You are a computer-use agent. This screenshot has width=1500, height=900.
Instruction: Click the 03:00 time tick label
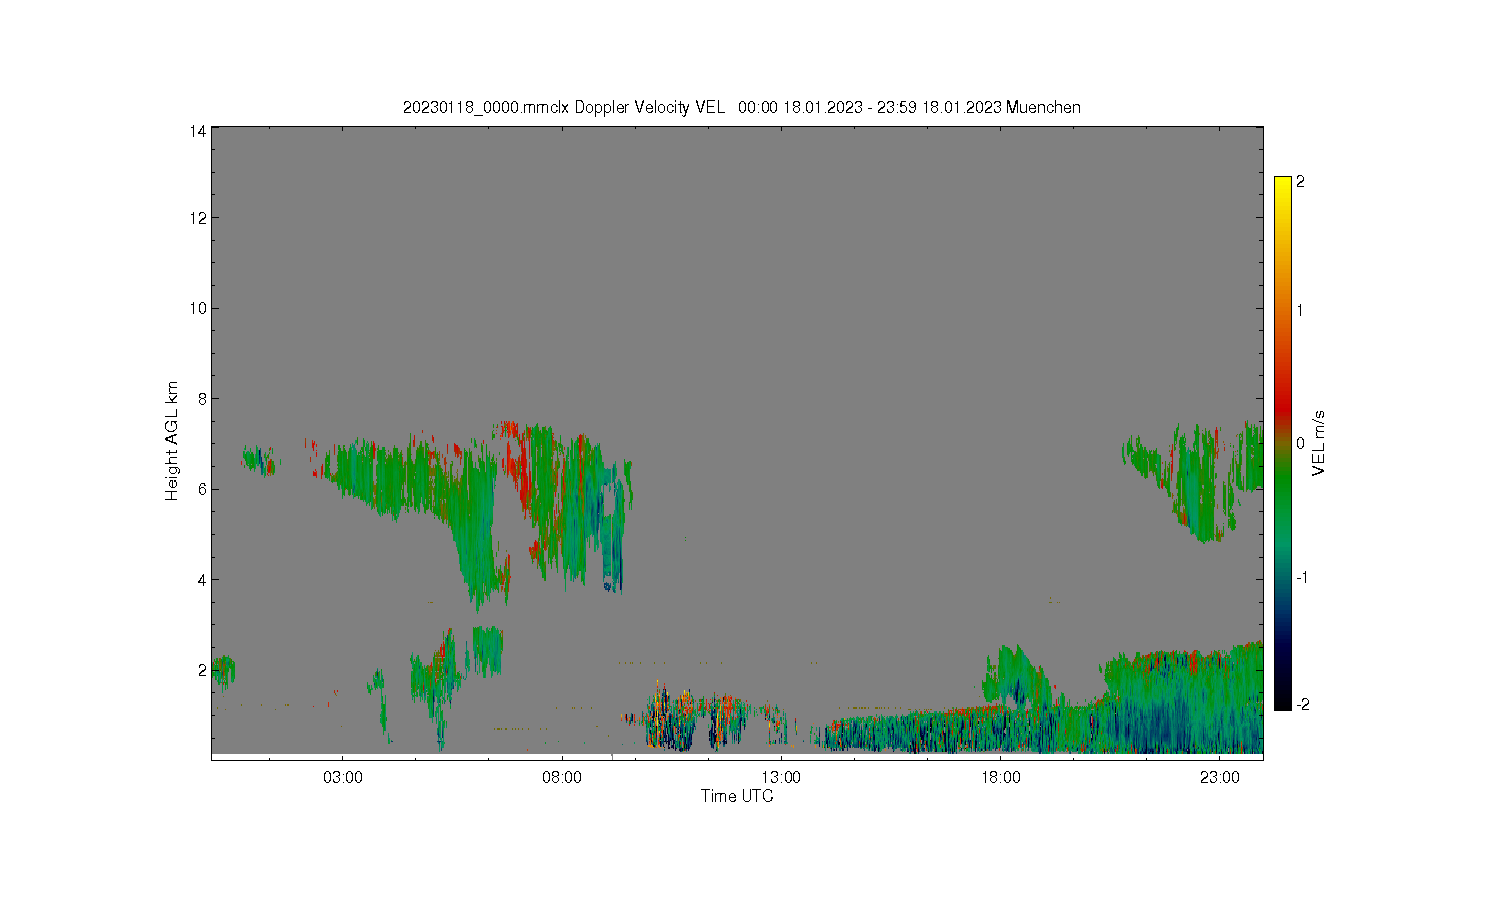(343, 778)
